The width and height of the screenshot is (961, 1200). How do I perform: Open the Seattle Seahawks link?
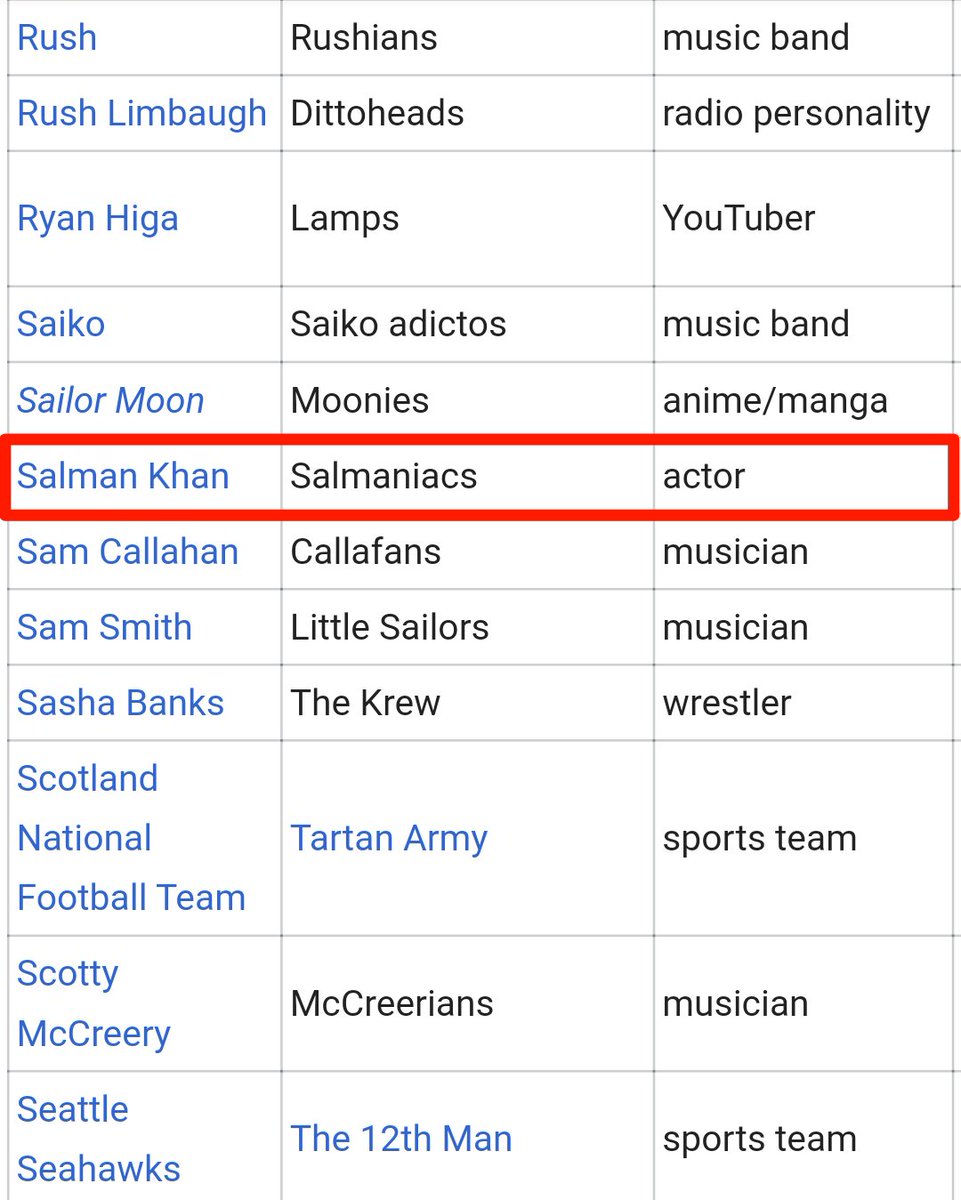(x=99, y=1139)
